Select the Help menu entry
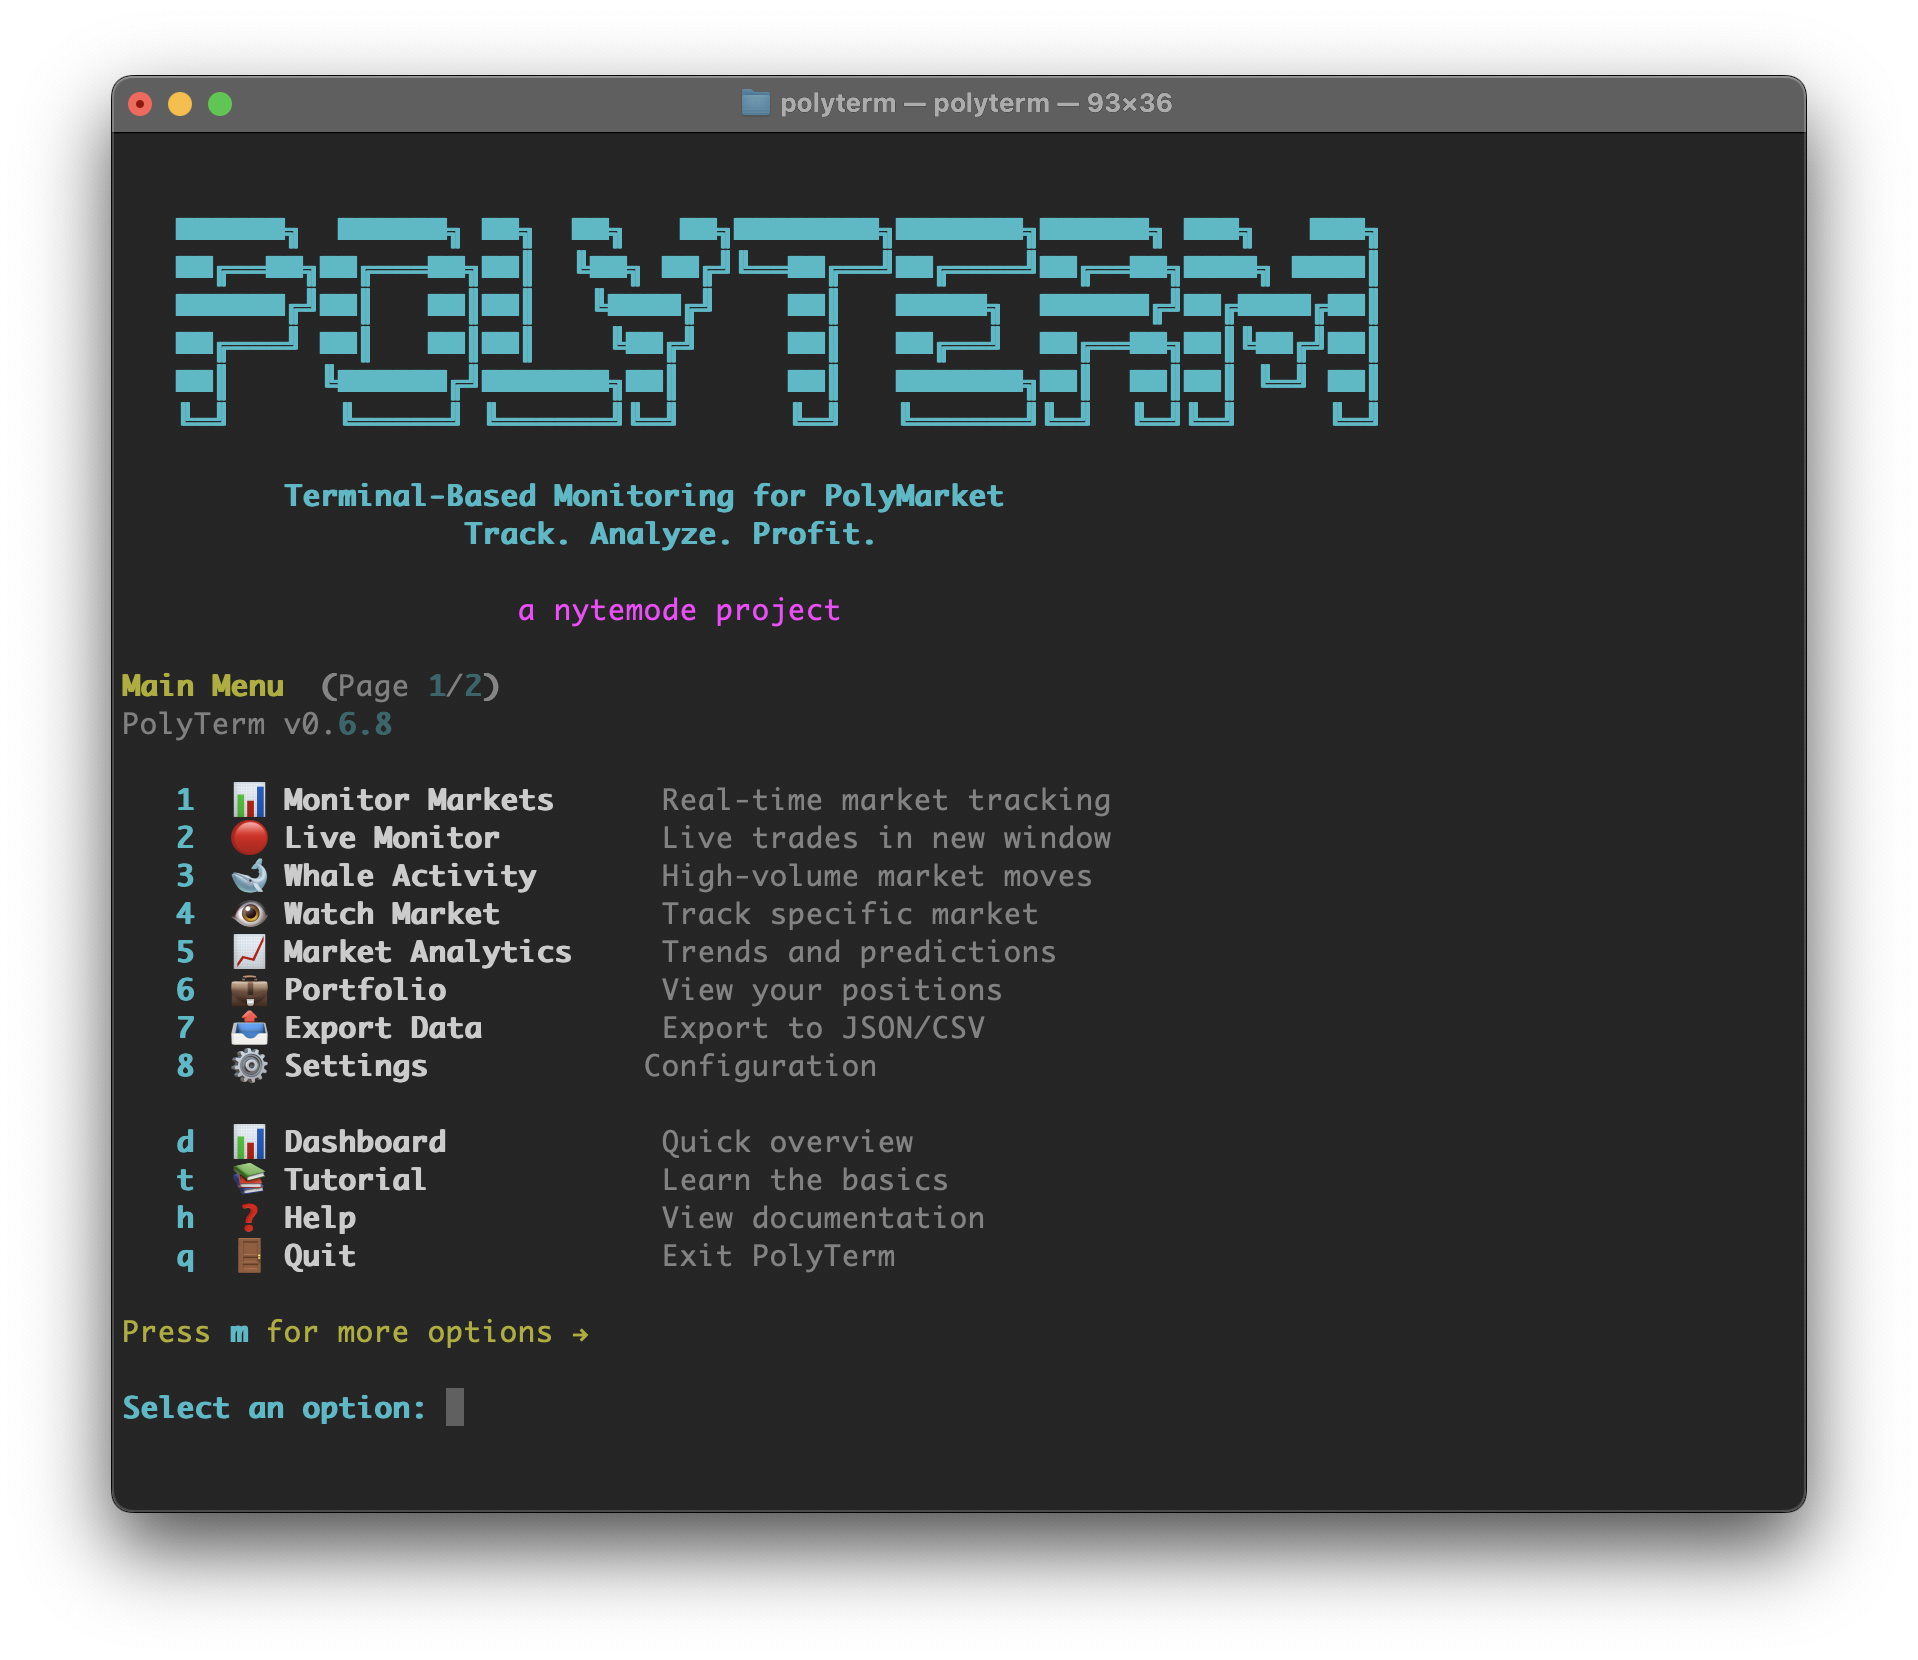The width and height of the screenshot is (1918, 1660). click(x=320, y=1218)
